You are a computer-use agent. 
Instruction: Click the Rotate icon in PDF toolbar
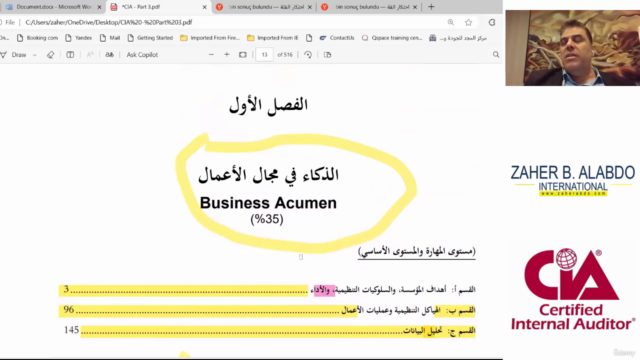pyautogui.click(x=308, y=55)
